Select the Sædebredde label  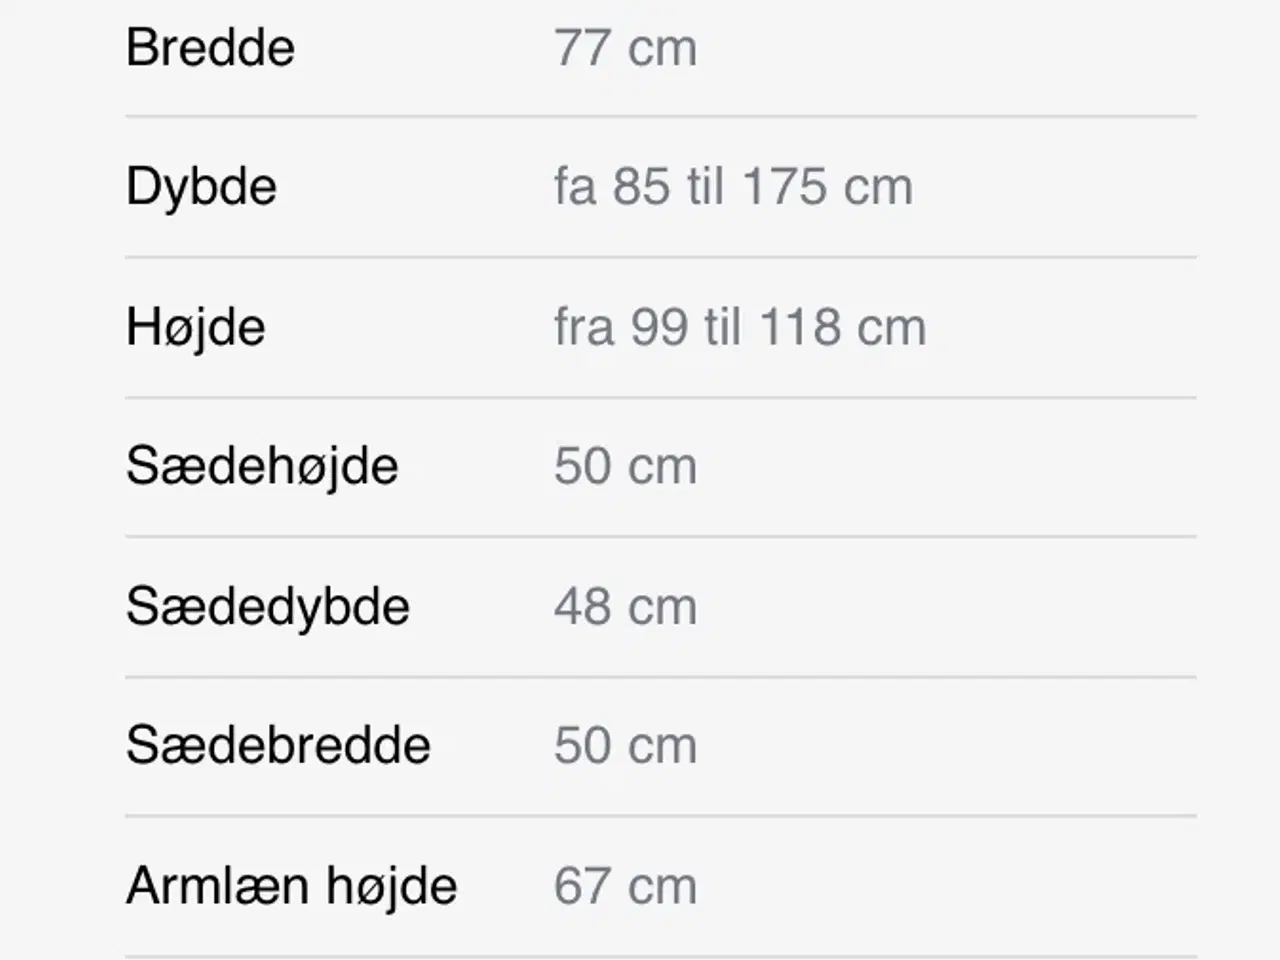click(x=278, y=745)
